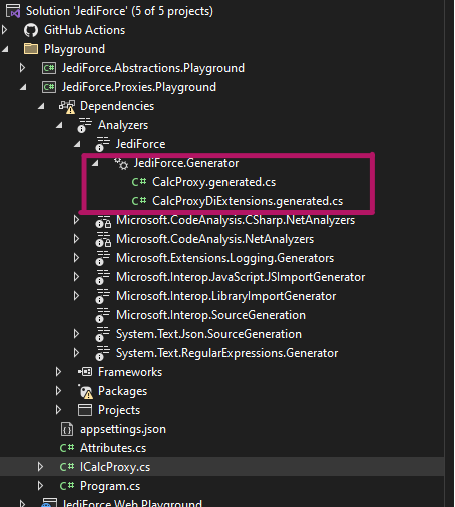Image resolution: width=455 pixels, height=507 pixels.
Task: Expand System.Text.RegularExpressions.Generator
Action: [76, 353]
